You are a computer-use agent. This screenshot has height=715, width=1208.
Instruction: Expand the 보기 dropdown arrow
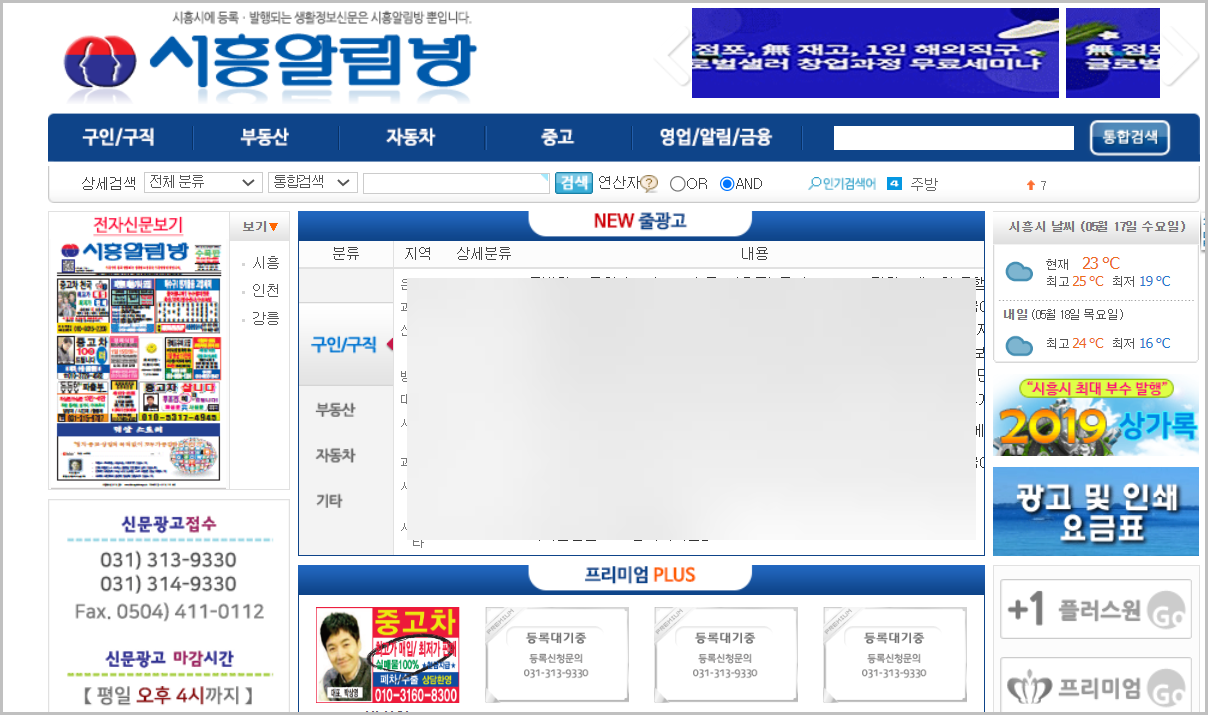(273, 227)
